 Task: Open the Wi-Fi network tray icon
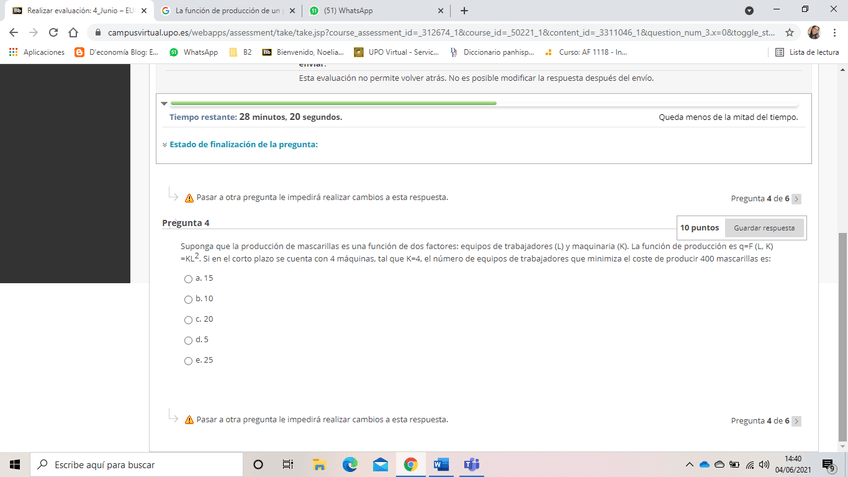tap(750, 465)
